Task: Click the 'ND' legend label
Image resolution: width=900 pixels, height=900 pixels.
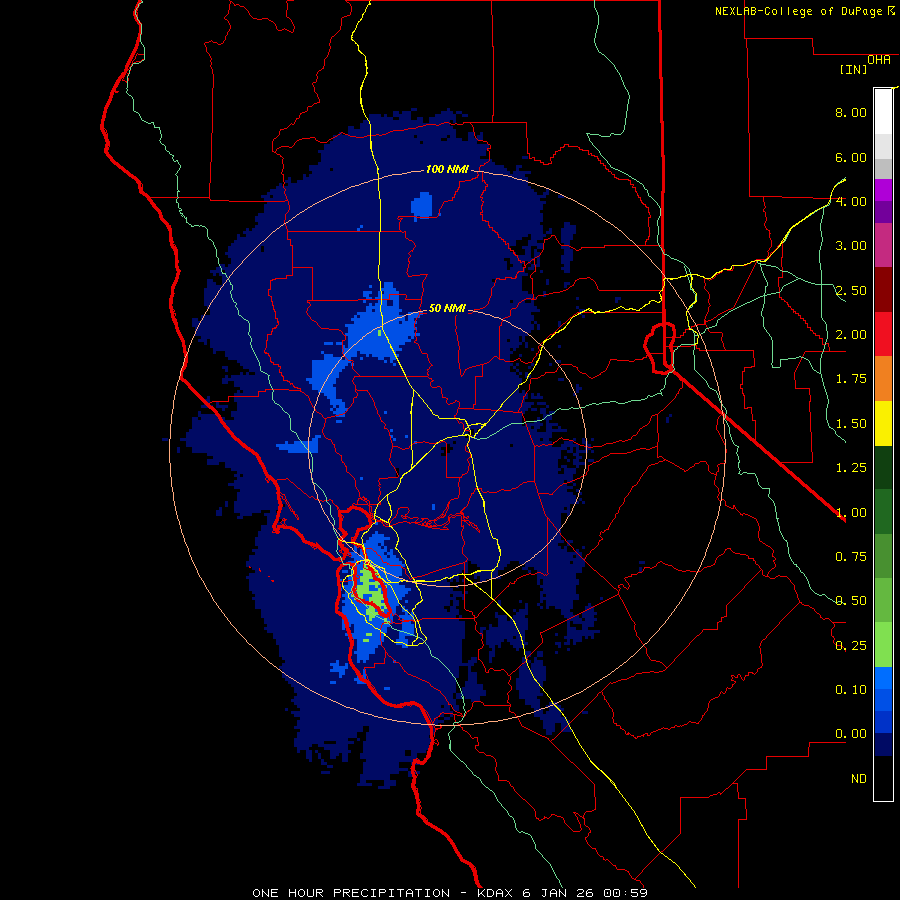Action: [x=859, y=779]
